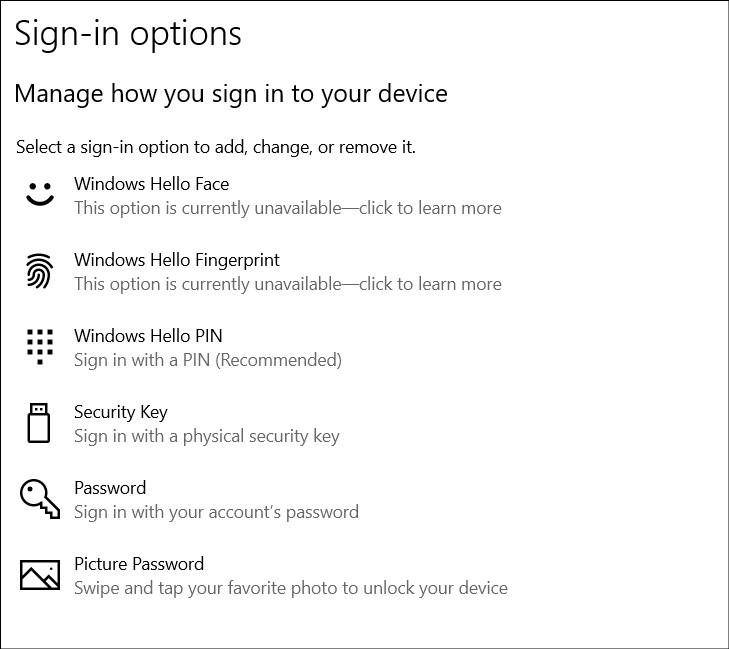729x649 pixels.
Task: Click the 'Sign in with a PIN (Recommended)' text
Action: click(x=208, y=360)
